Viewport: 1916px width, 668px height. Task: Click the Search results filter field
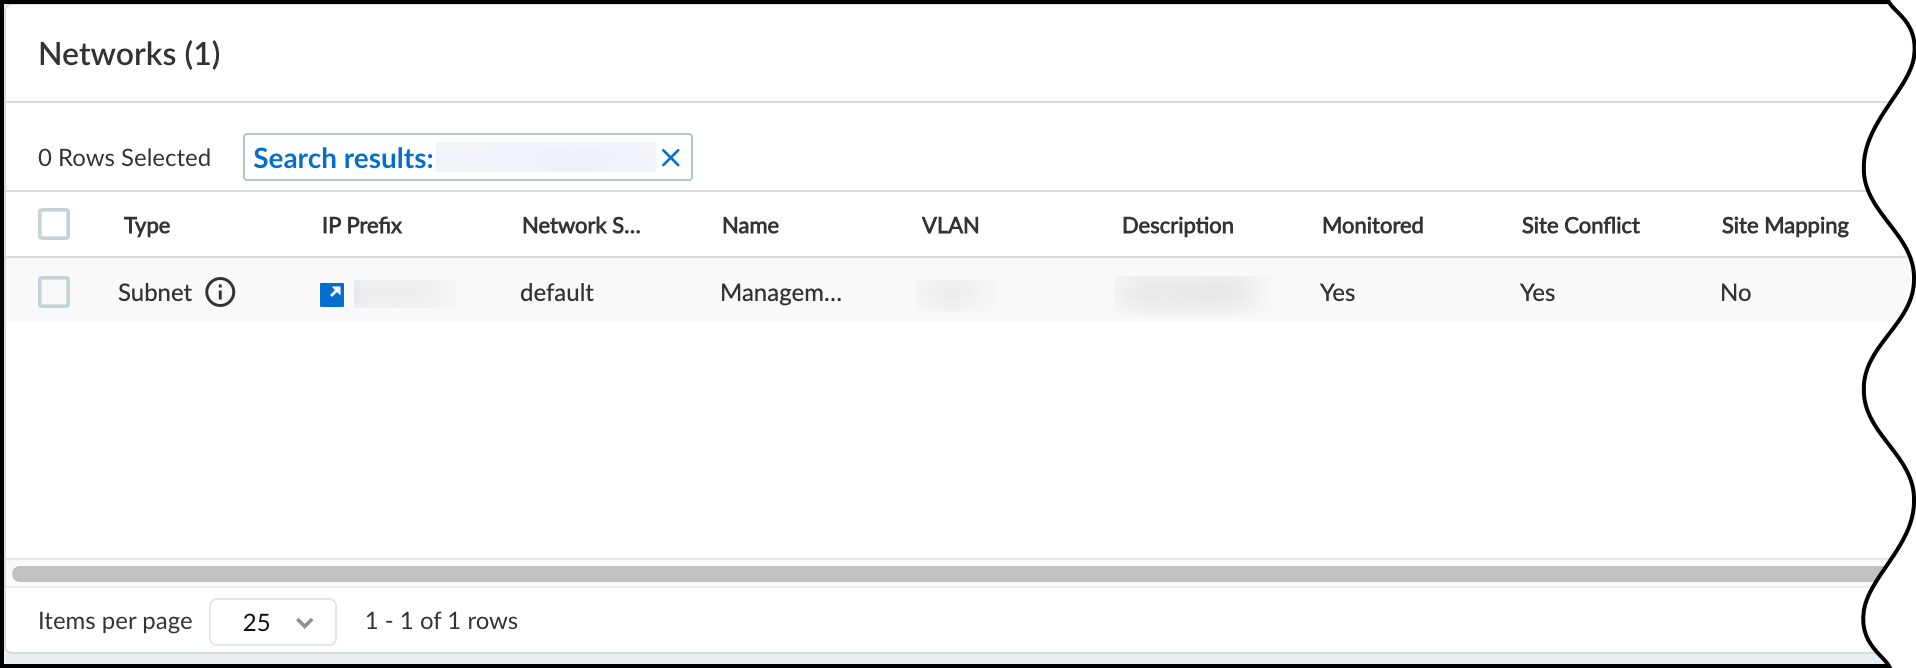[545, 158]
